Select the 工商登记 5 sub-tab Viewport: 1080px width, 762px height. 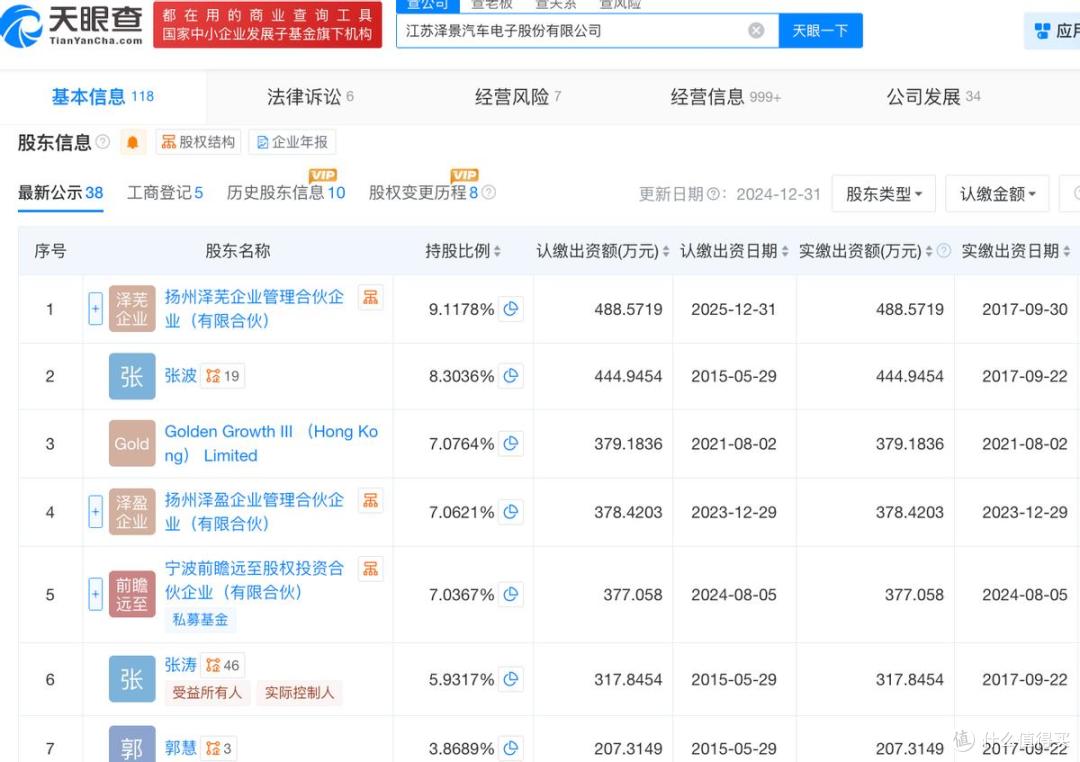point(165,193)
